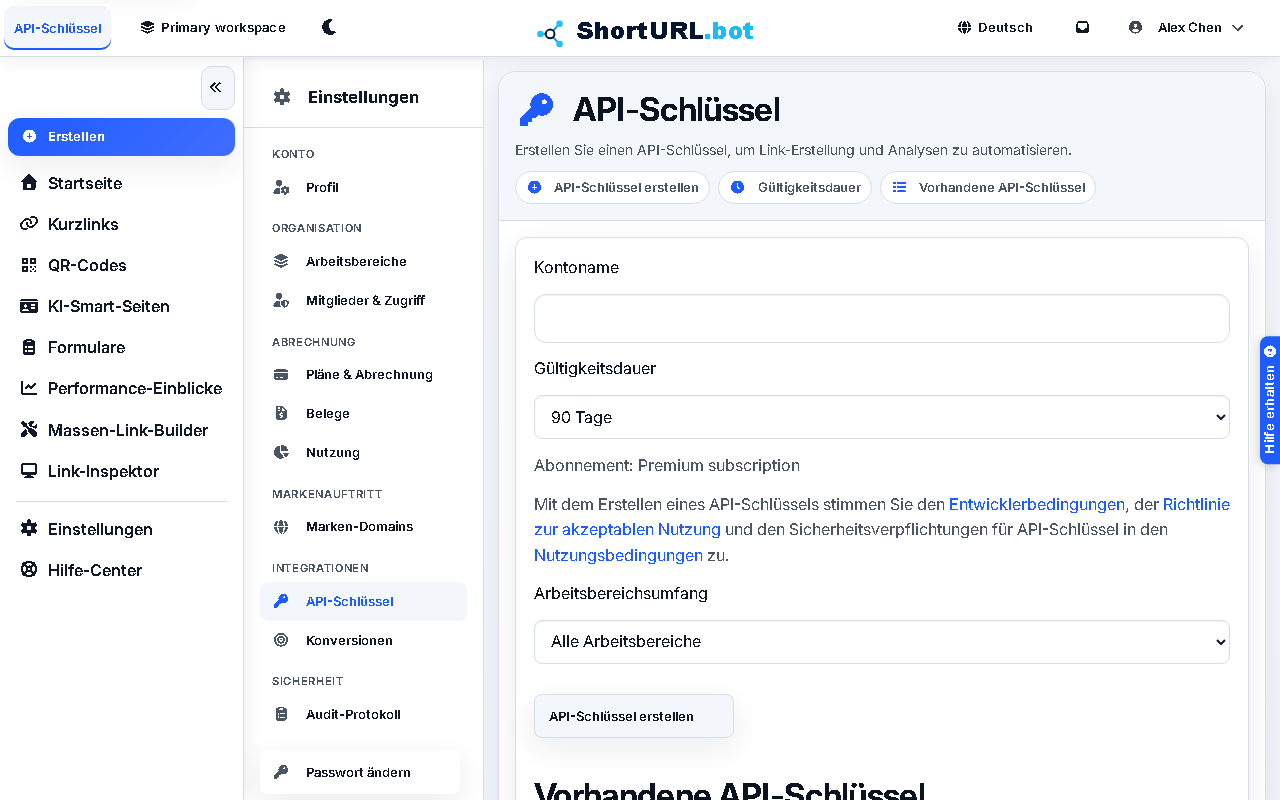Click the Konversionen target icon
The height and width of the screenshot is (800, 1280).
tap(281, 640)
